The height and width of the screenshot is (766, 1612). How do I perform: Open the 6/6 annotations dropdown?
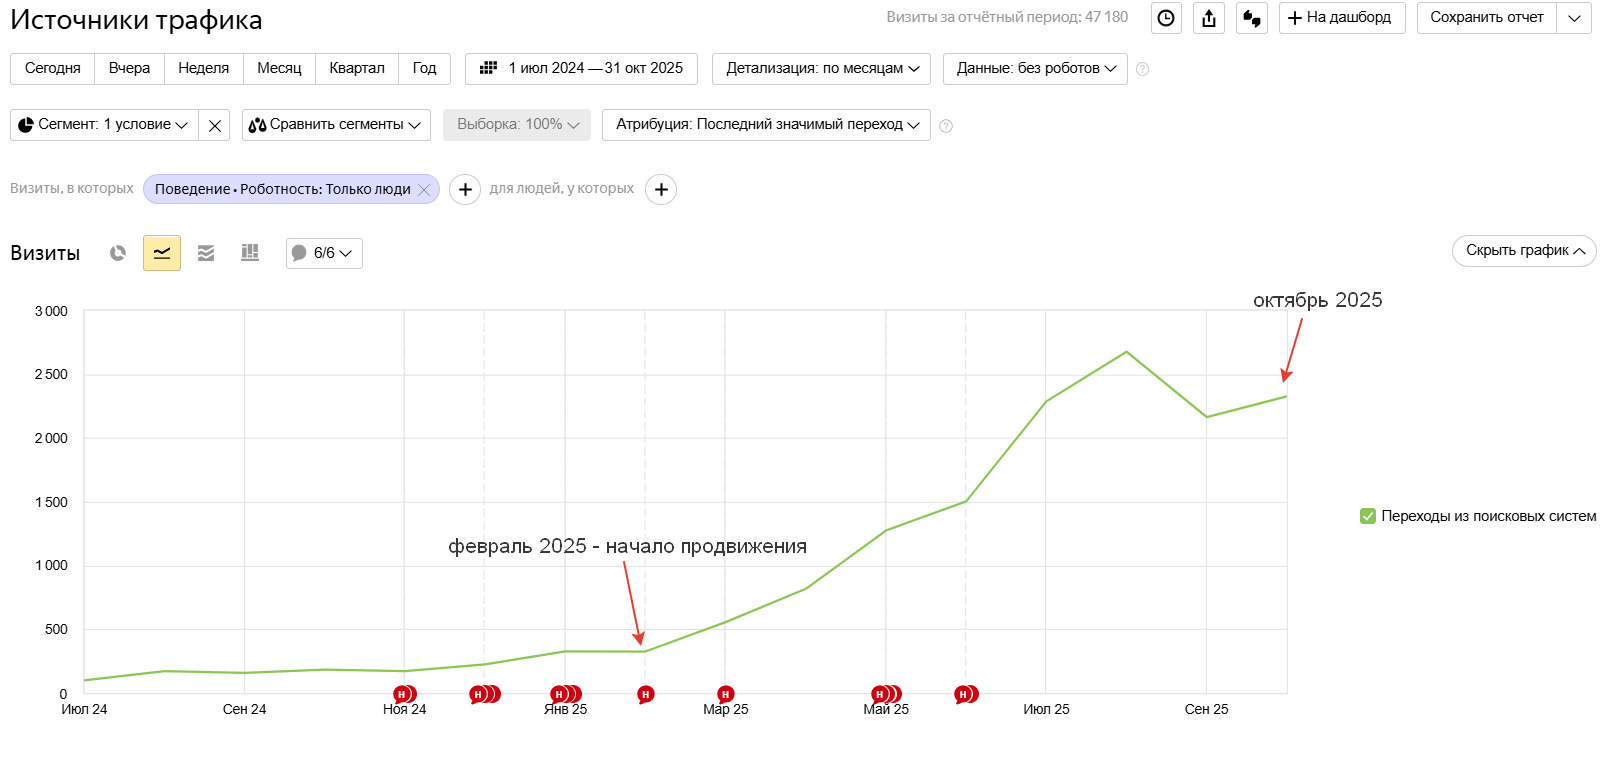pos(324,253)
